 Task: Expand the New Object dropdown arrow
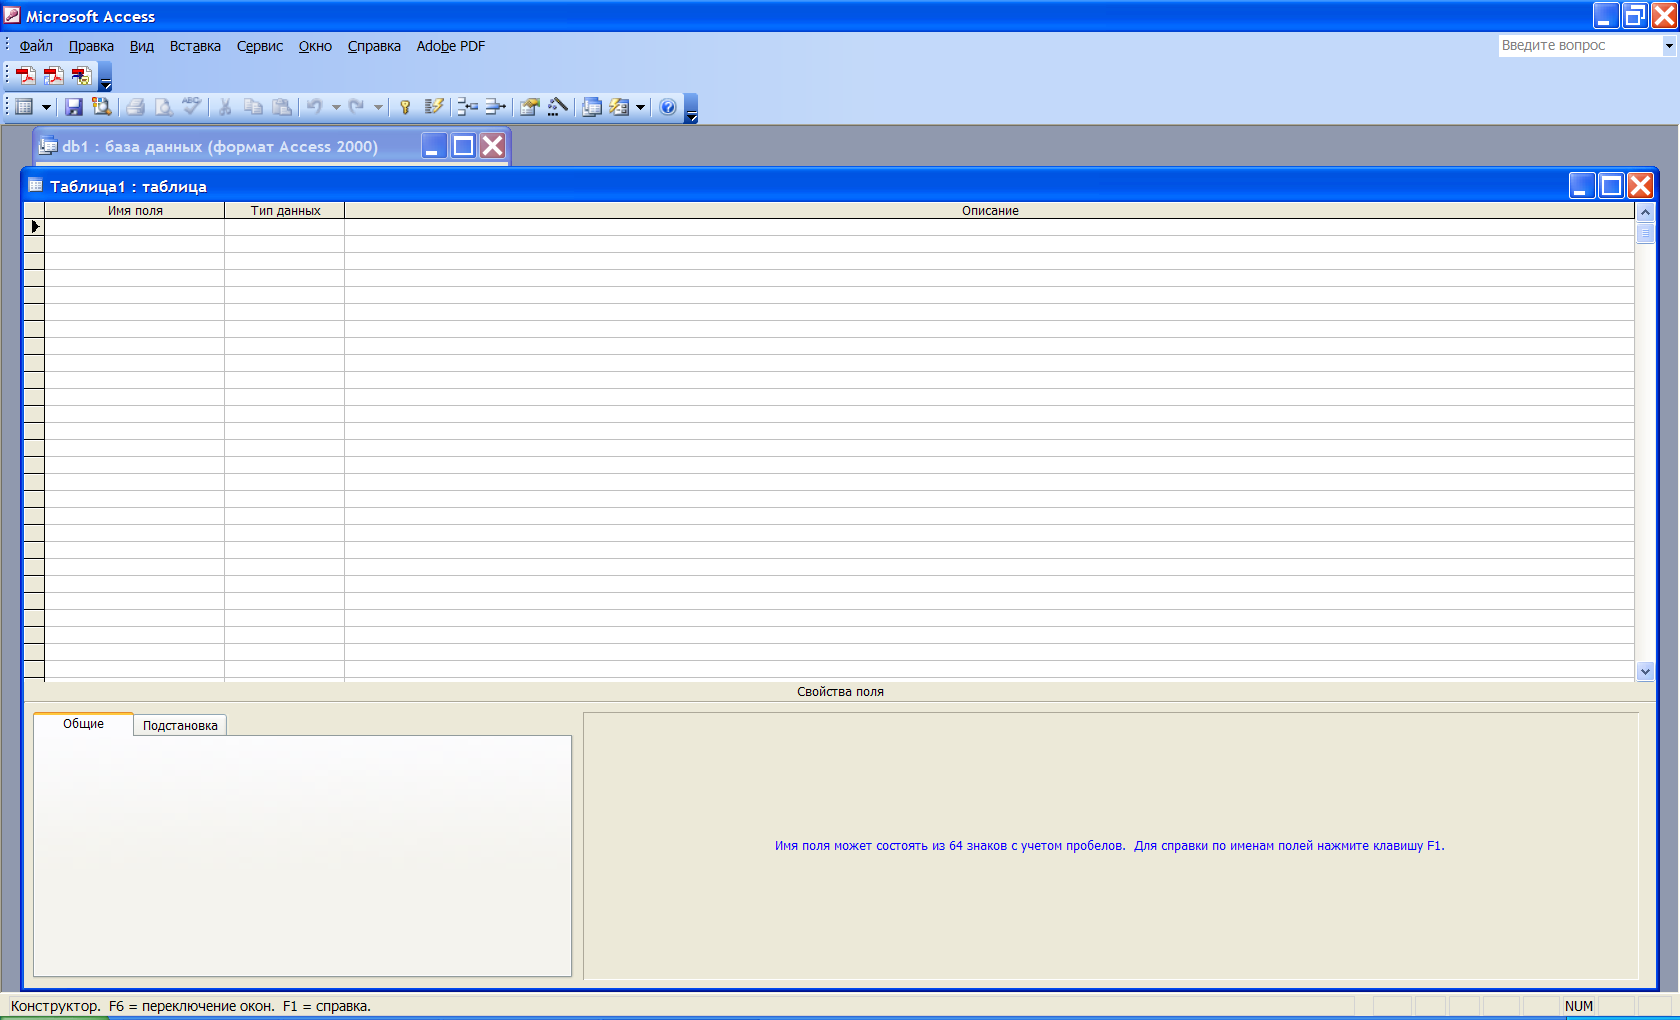coord(640,107)
